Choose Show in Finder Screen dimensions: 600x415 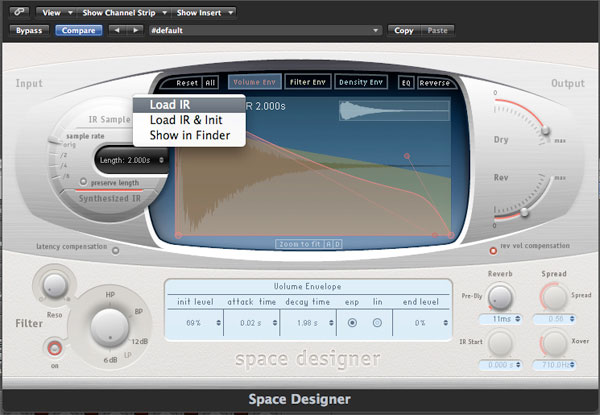click(x=189, y=135)
